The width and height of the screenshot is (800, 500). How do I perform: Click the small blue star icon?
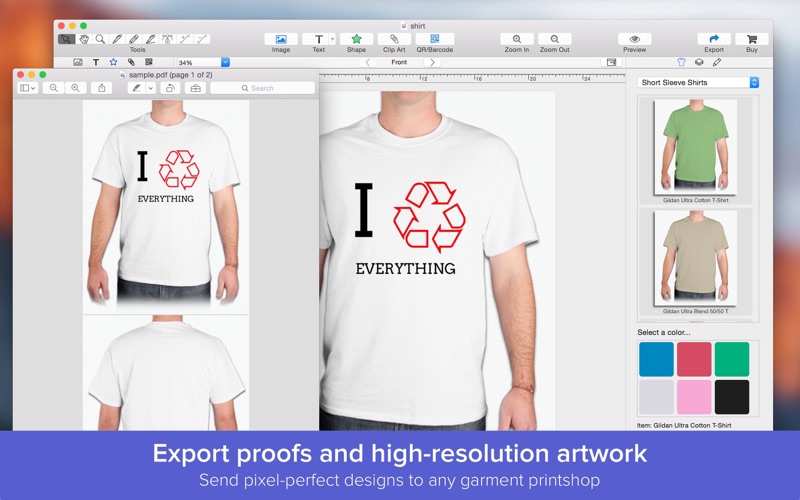coord(113,62)
